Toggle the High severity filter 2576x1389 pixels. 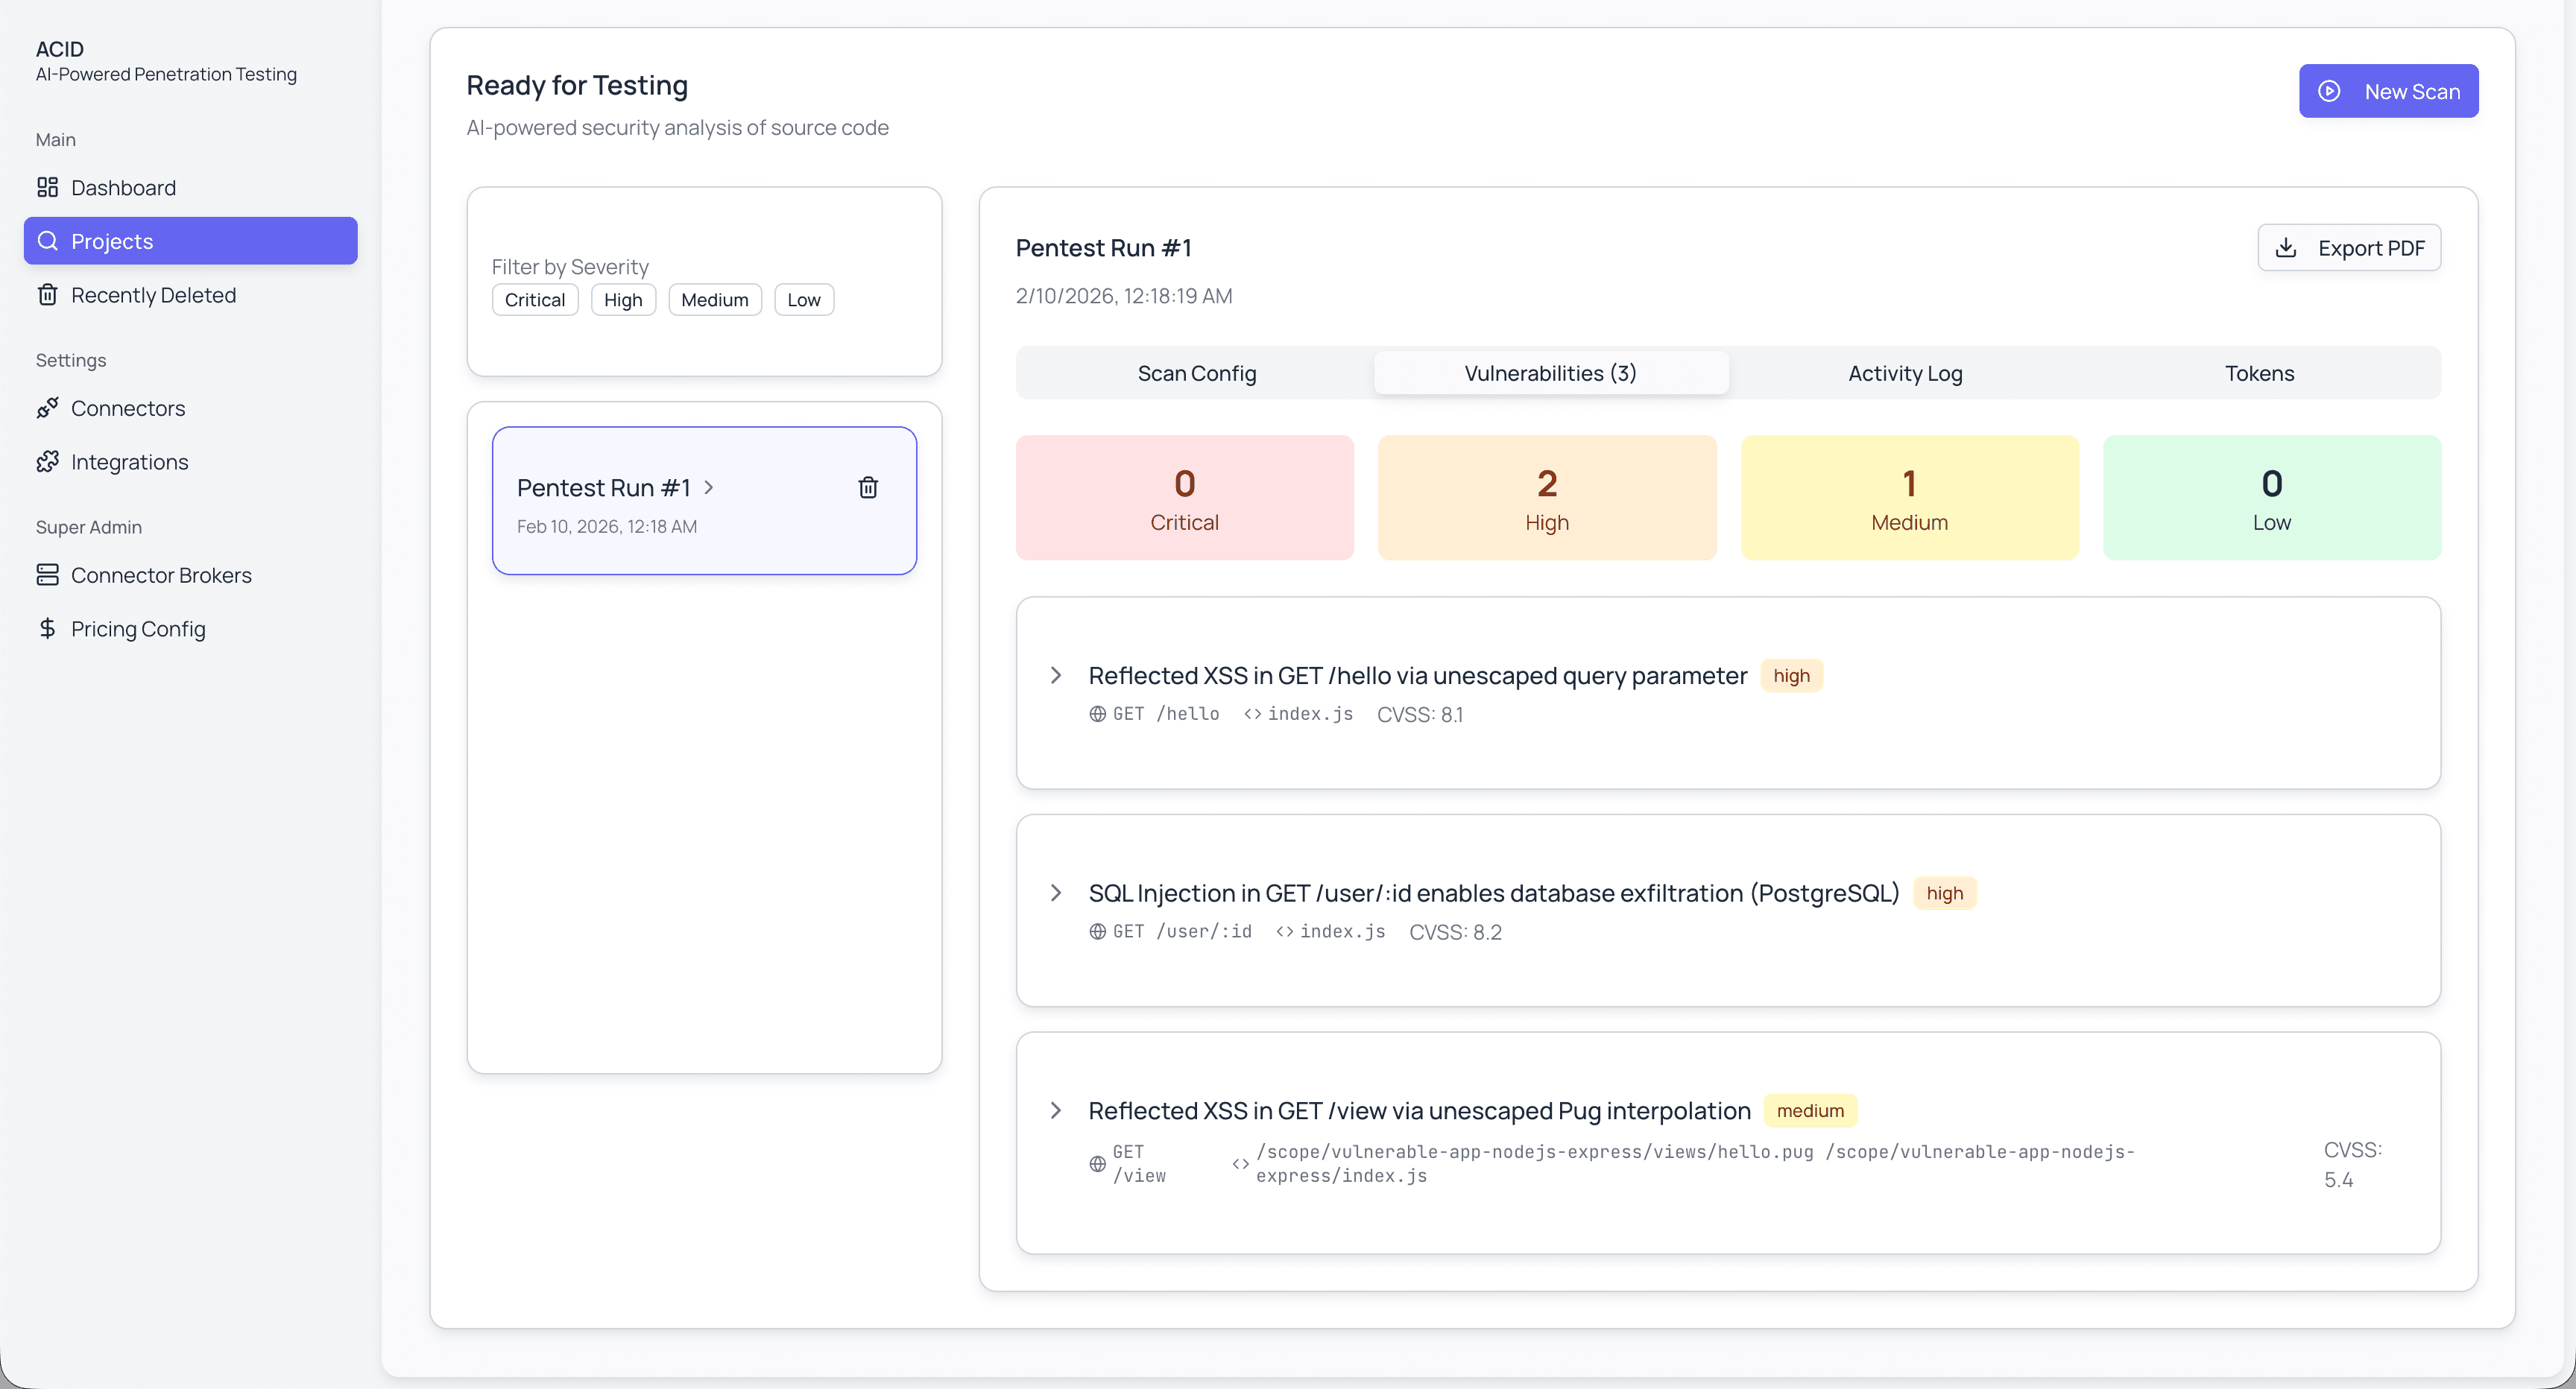(x=623, y=299)
